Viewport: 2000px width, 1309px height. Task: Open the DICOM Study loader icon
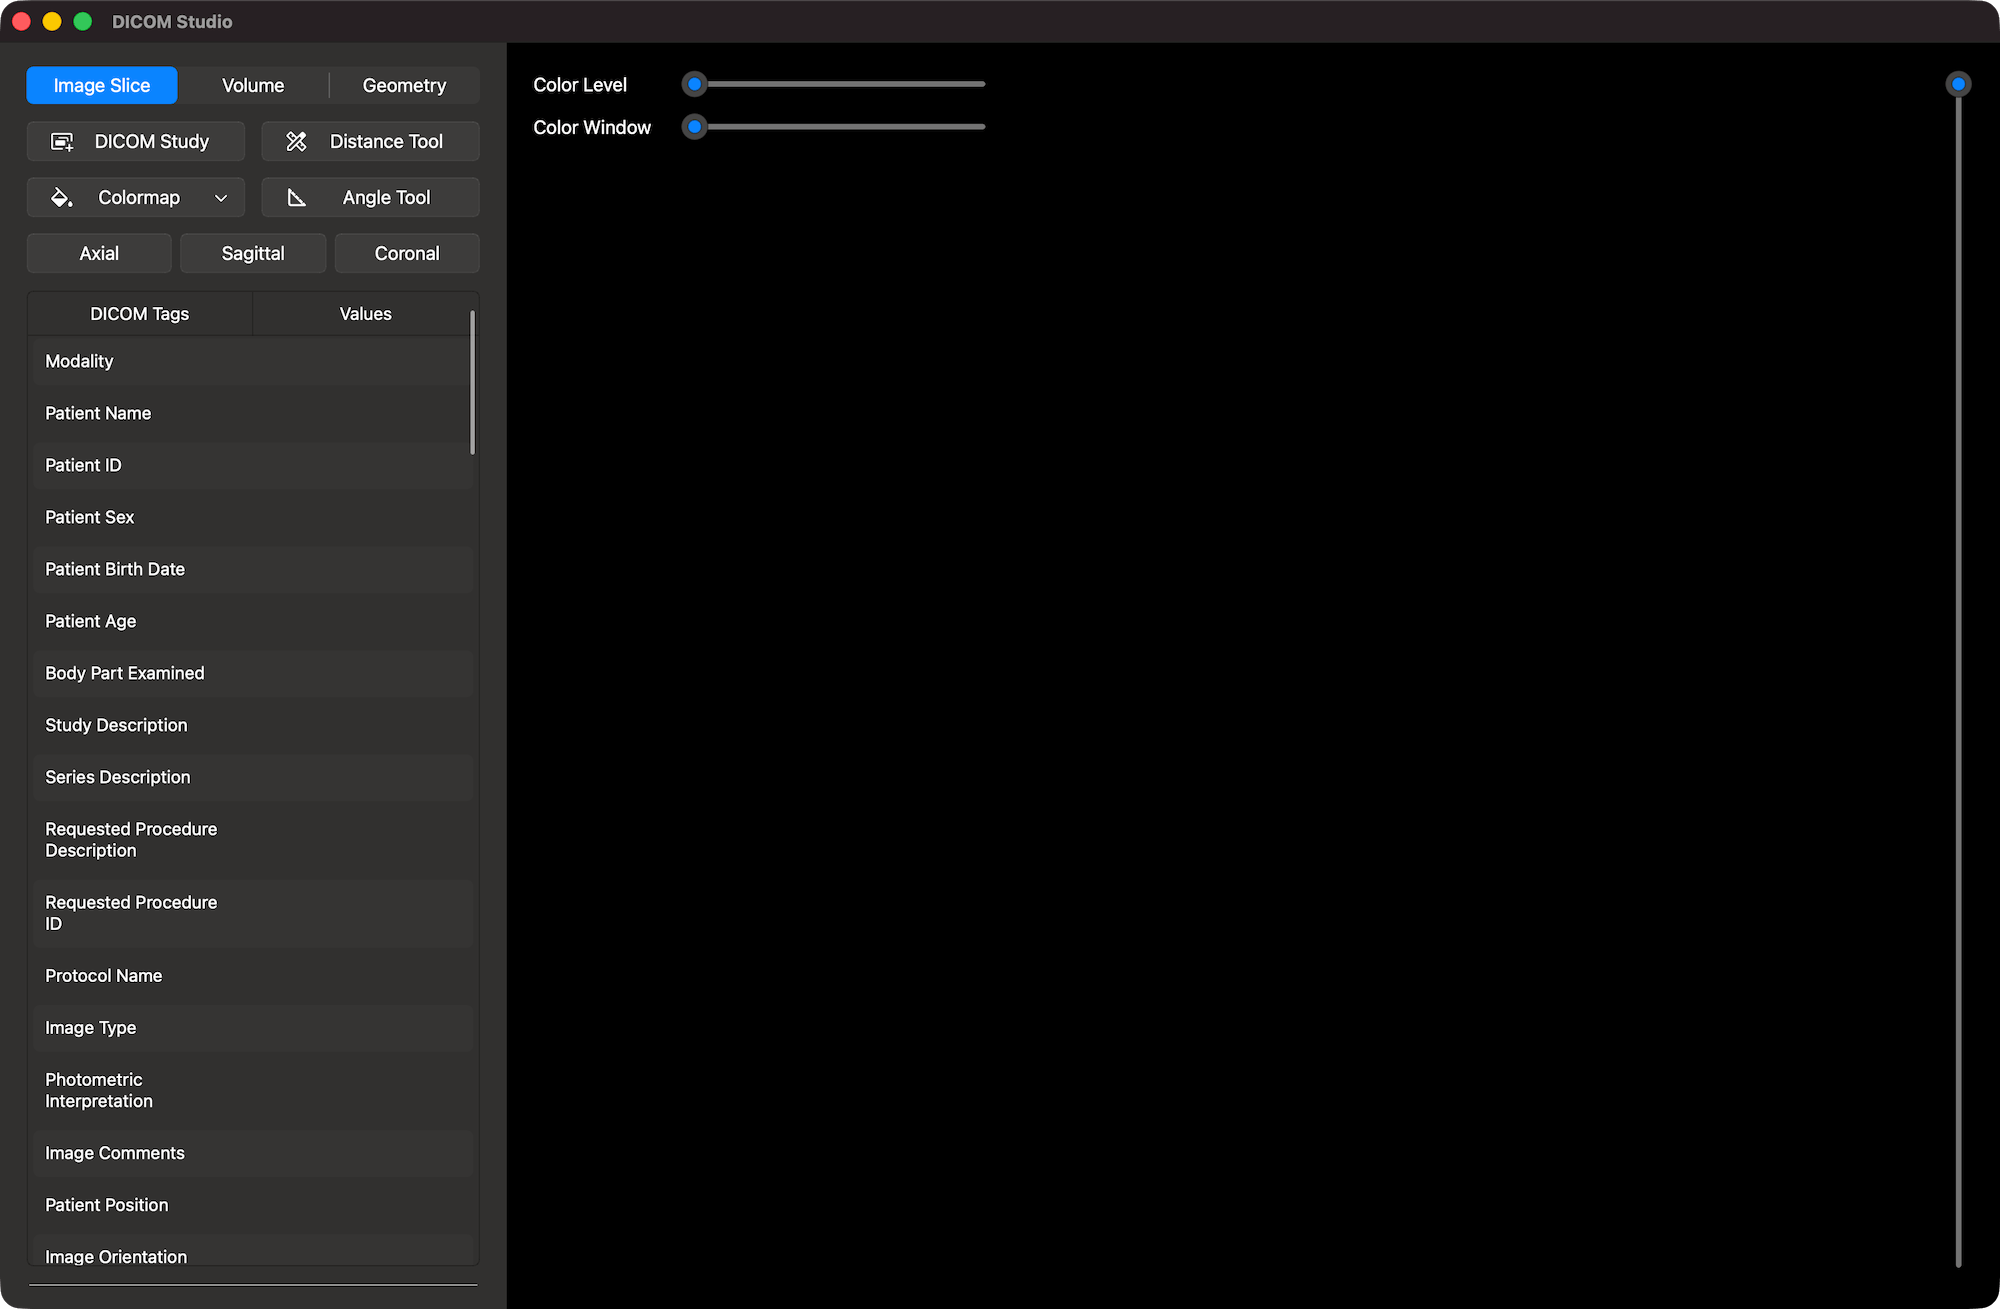(x=61, y=141)
